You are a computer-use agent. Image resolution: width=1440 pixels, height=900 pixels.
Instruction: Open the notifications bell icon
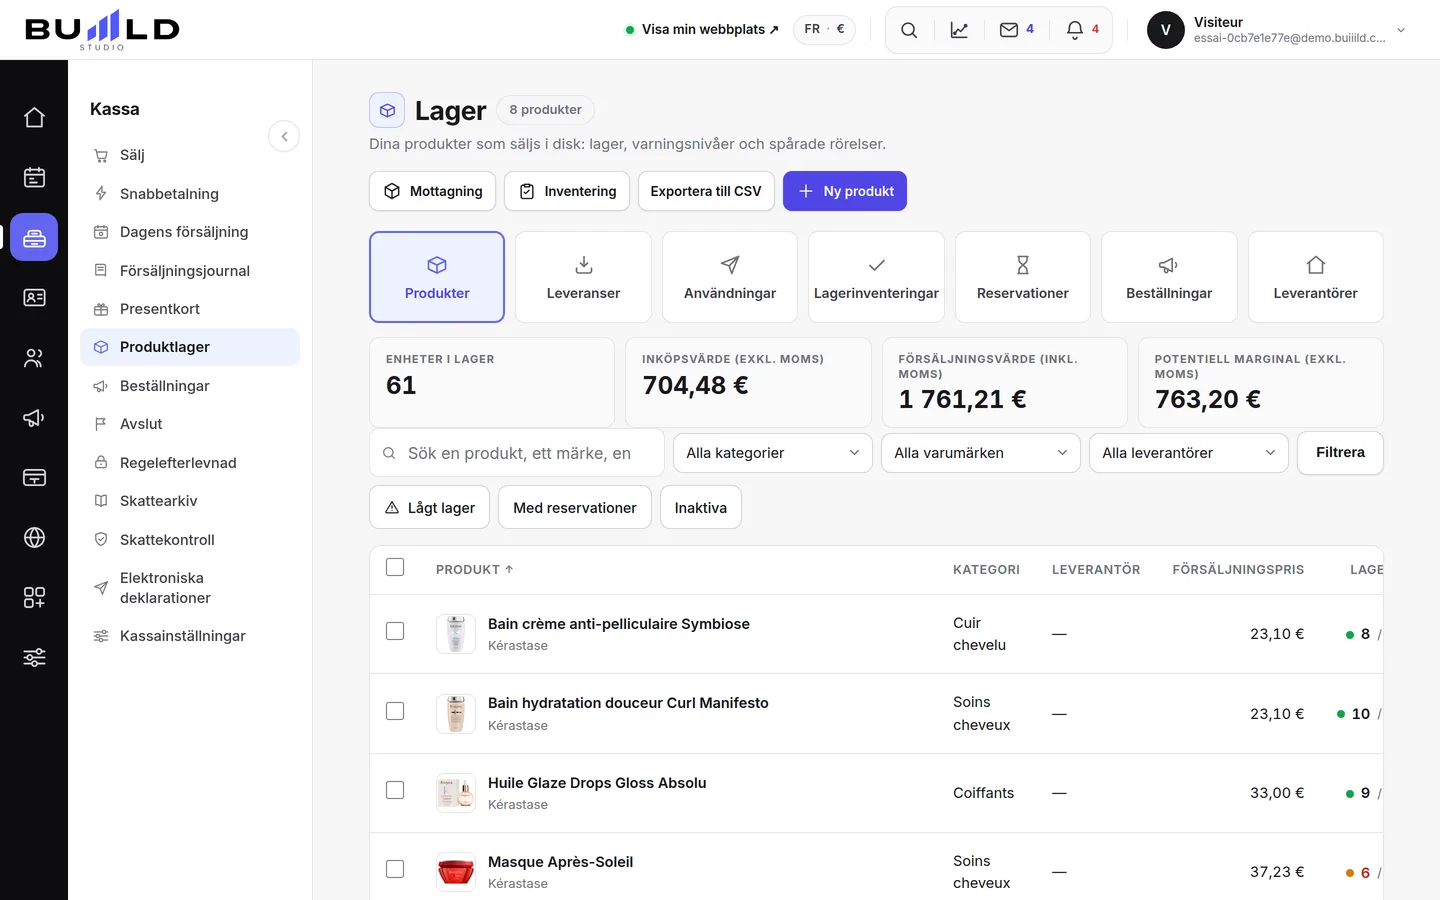[x=1082, y=30]
